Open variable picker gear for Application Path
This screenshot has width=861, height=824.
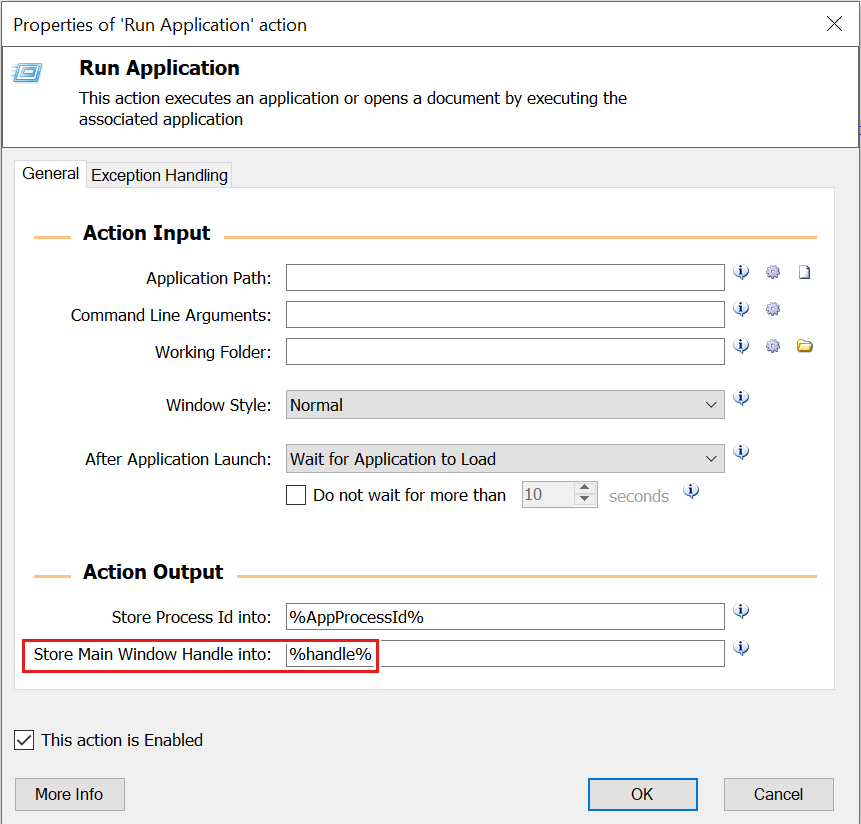773,272
